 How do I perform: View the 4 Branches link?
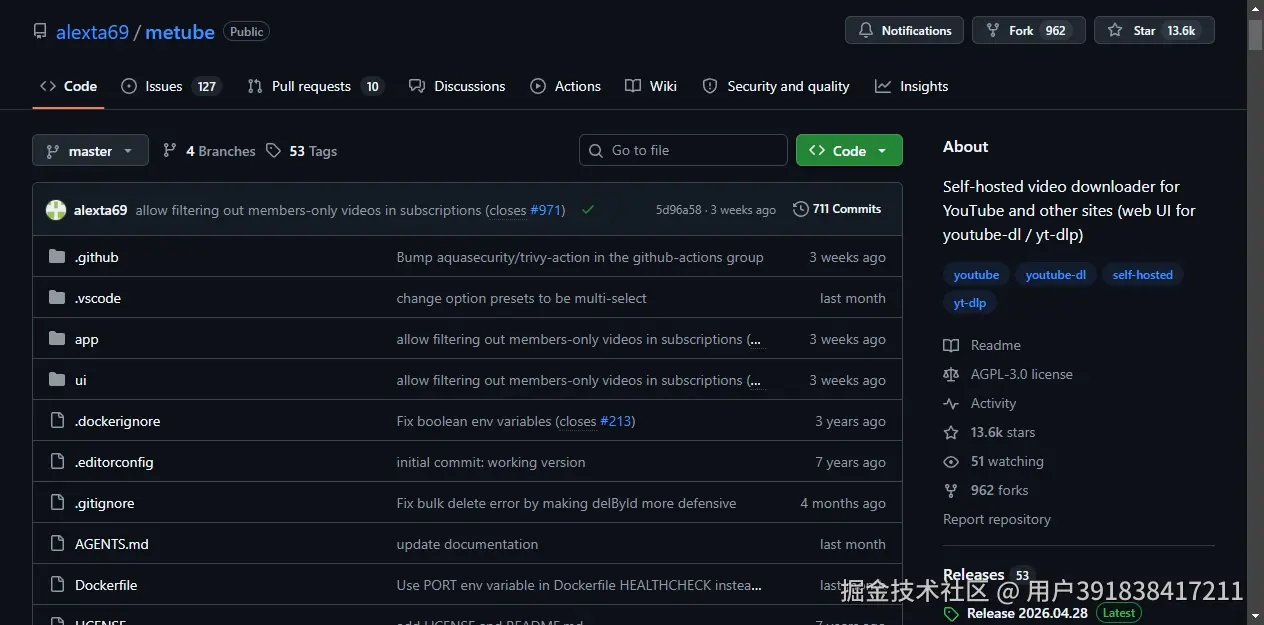point(209,151)
